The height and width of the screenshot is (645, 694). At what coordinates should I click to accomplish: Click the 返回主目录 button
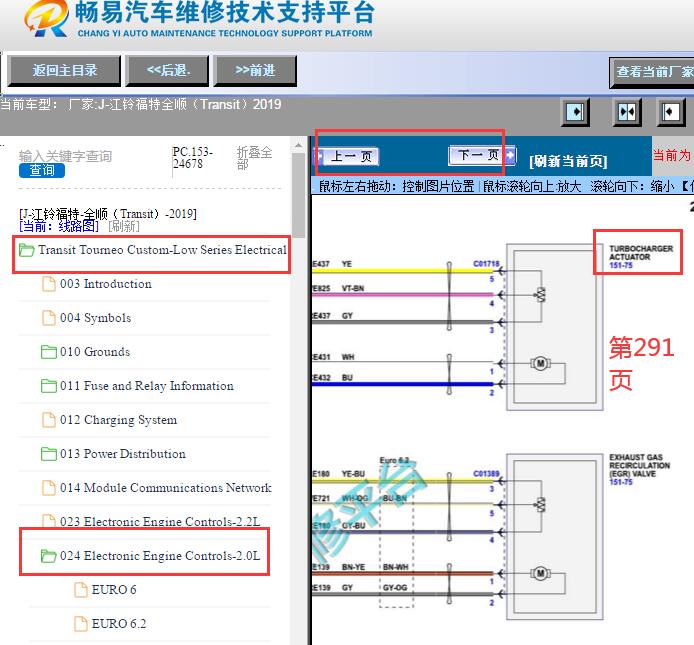tap(64, 70)
